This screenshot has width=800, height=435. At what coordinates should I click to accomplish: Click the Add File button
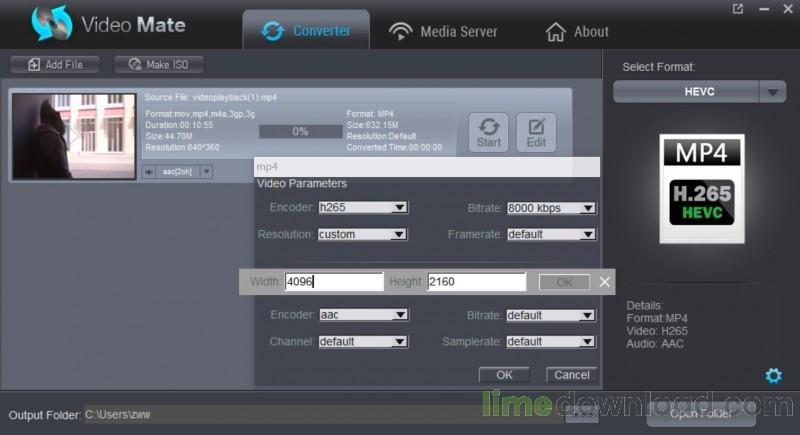click(x=56, y=65)
